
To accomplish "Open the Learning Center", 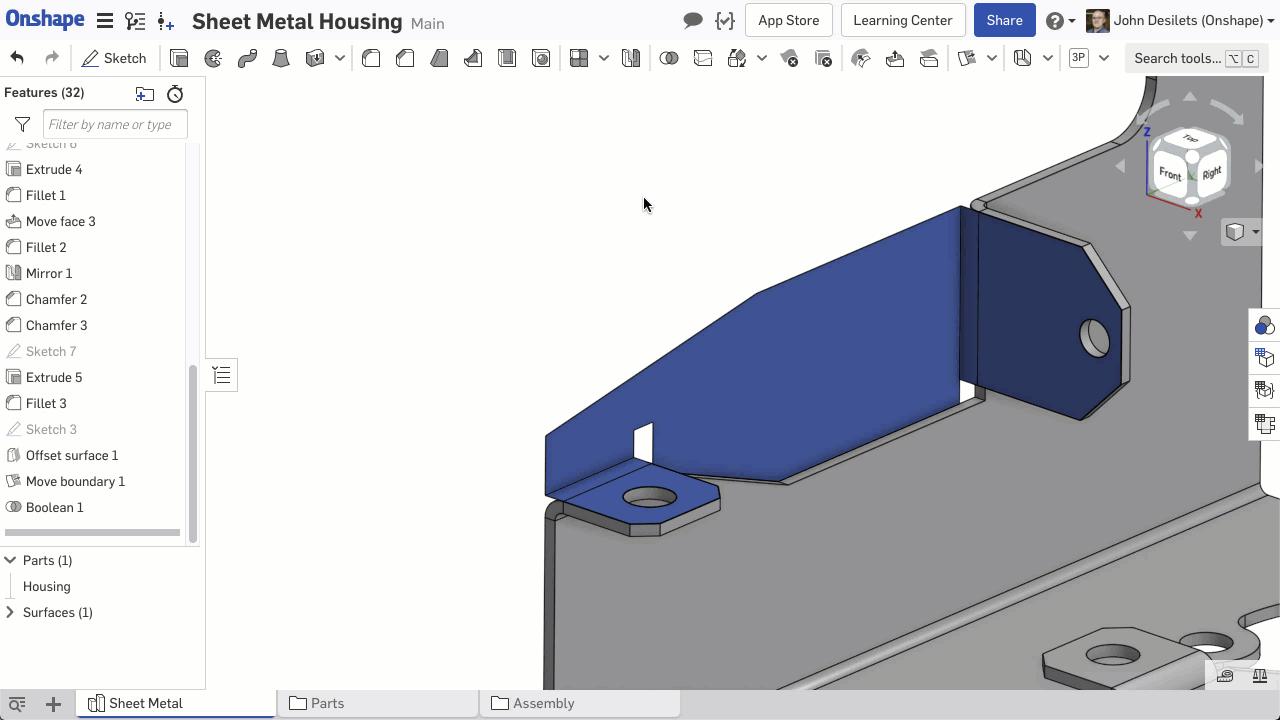I will (x=902, y=20).
